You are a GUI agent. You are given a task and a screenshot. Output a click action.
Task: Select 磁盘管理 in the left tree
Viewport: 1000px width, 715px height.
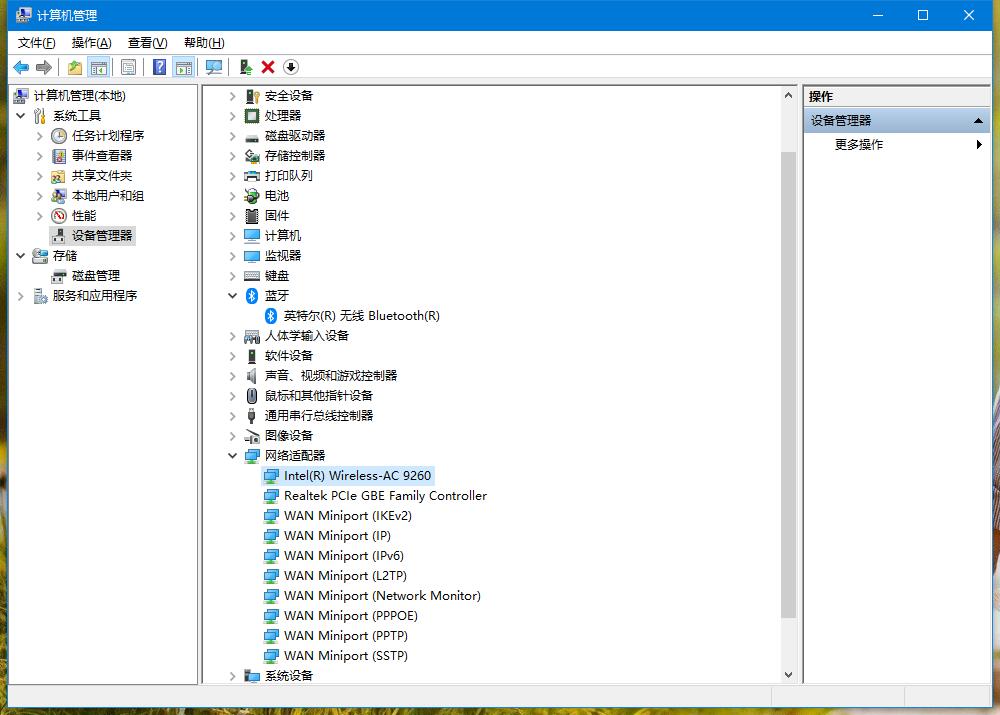[x=96, y=276]
